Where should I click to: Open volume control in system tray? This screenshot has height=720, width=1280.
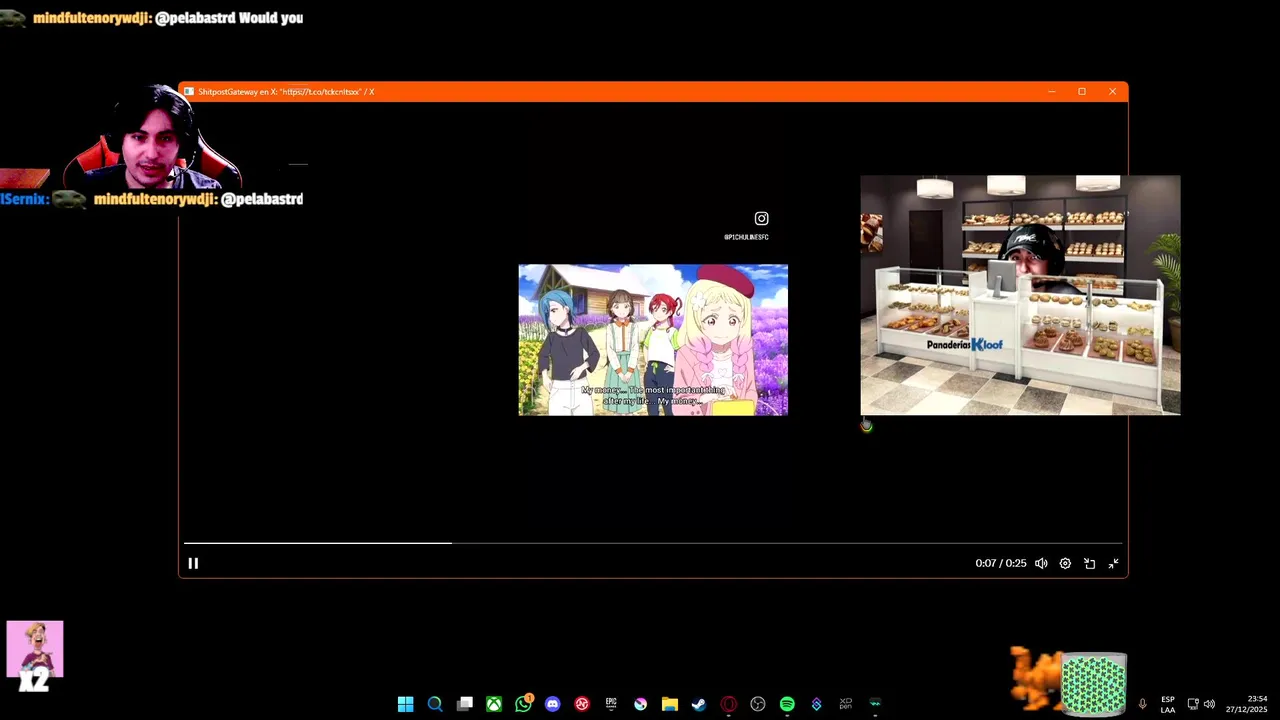[1209, 704]
